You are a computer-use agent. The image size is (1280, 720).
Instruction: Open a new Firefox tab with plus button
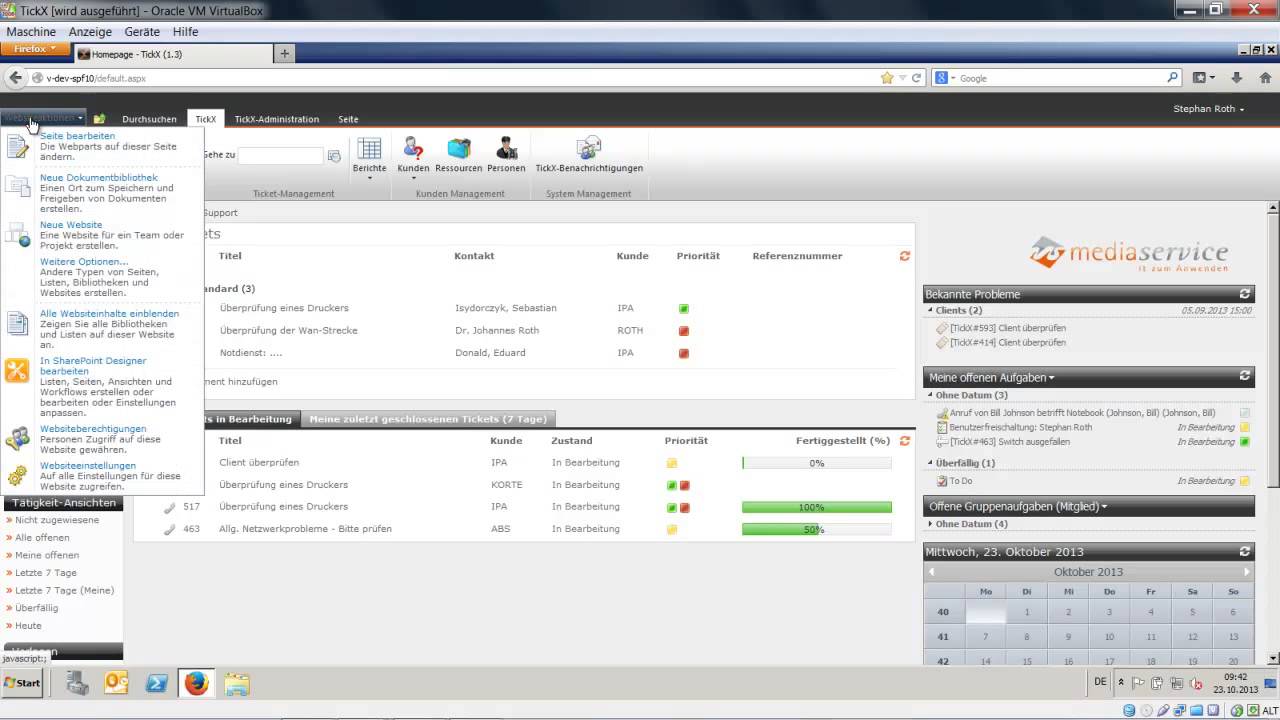point(284,54)
